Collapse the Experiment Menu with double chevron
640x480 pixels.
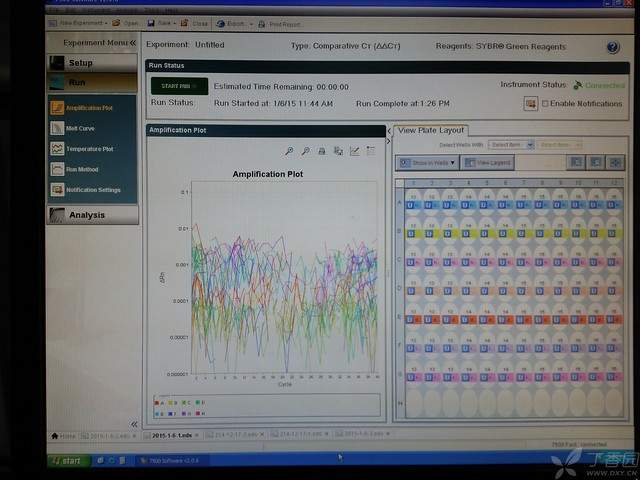pyautogui.click(x=133, y=43)
